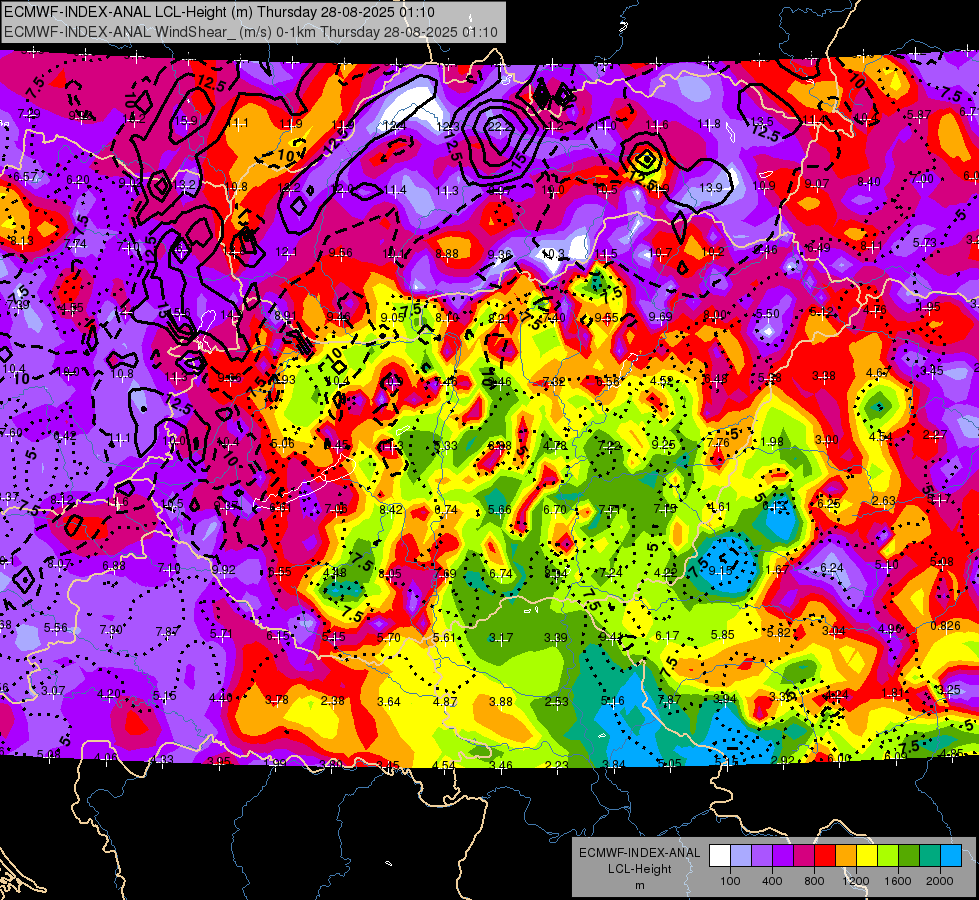Screen dimensions: 979x900
Task: Click the 8.40 grid value
Action: click(869, 182)
